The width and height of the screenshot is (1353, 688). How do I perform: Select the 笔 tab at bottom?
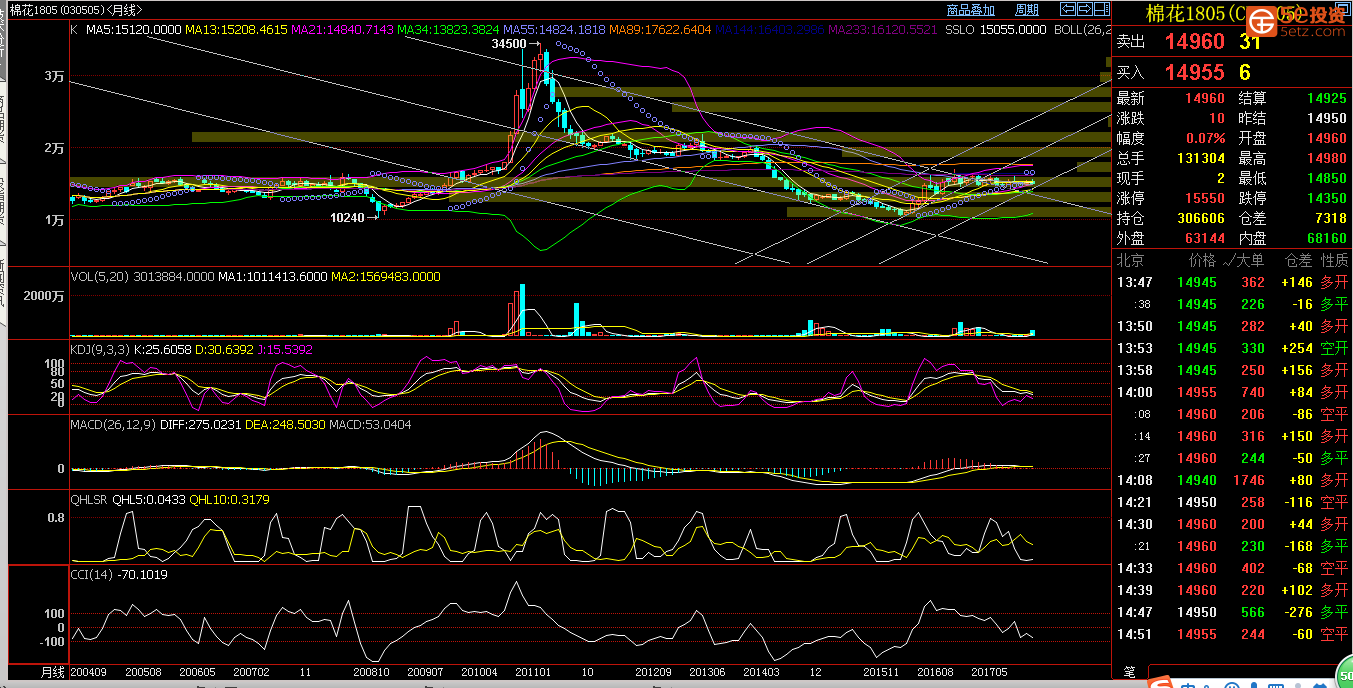1129,672
